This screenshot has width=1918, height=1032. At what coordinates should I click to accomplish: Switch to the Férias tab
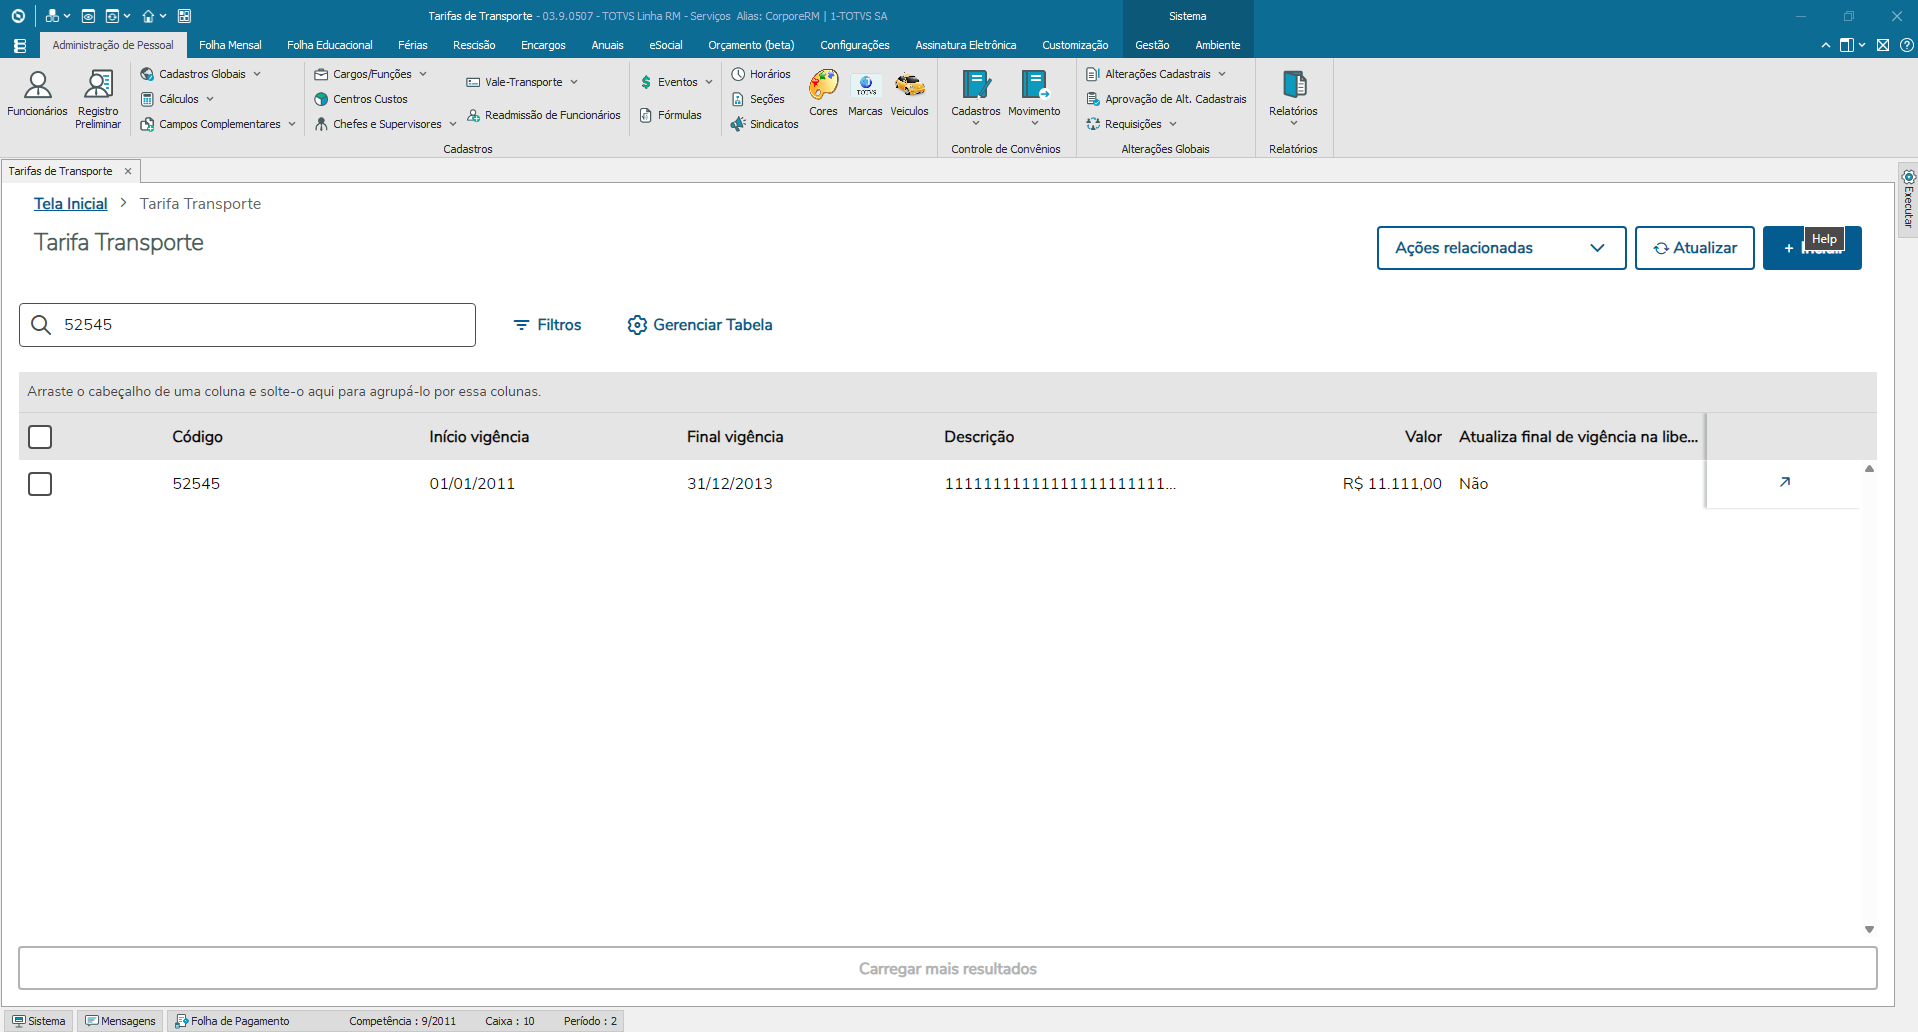tap(412, 45)
